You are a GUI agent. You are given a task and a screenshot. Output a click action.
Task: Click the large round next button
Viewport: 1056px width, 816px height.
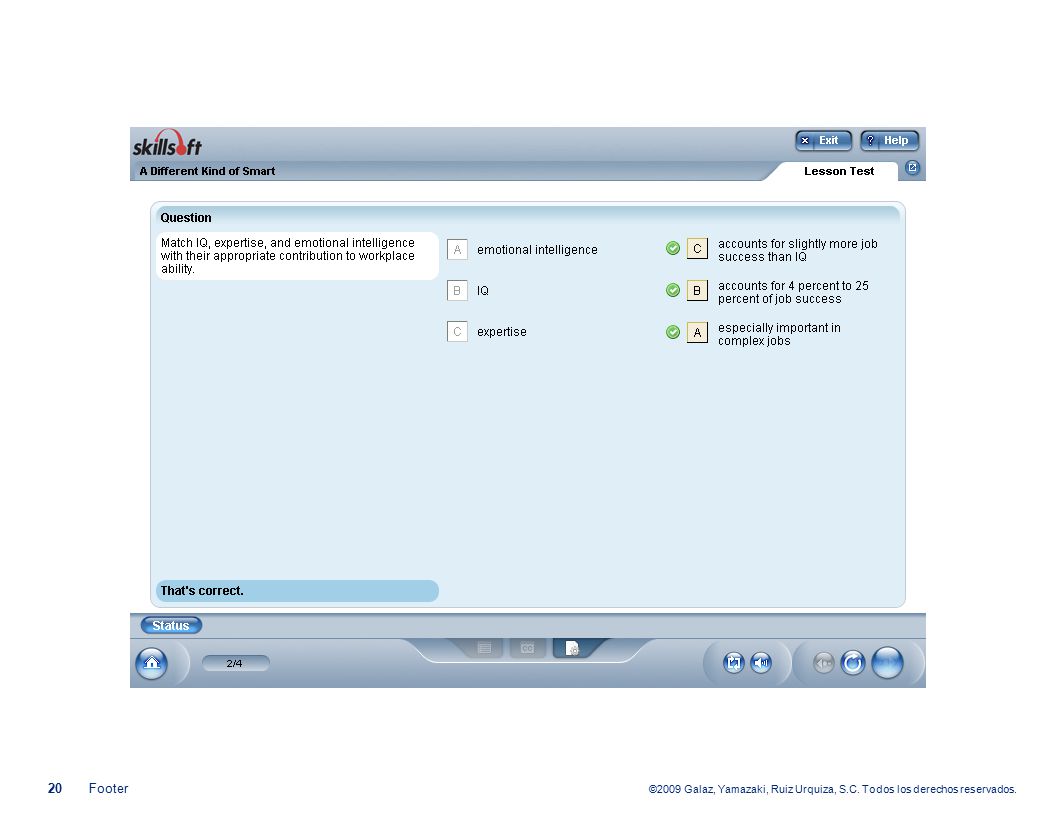click(887, 663)
